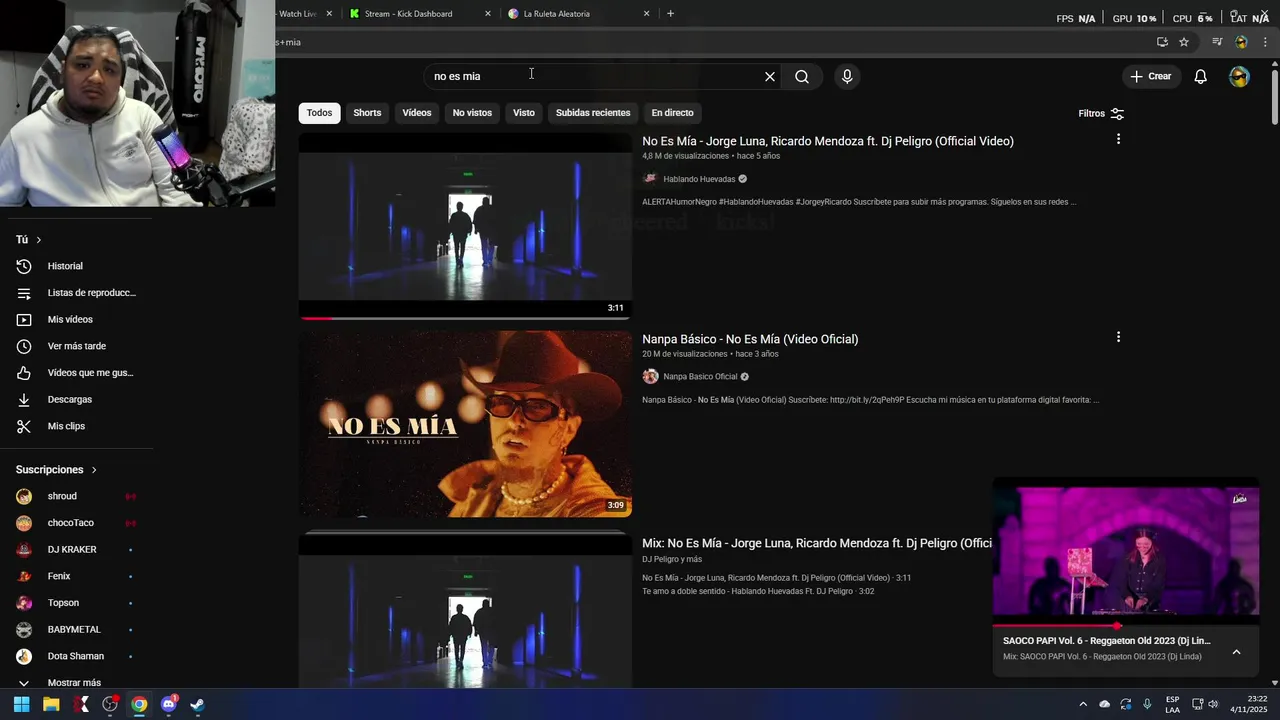Switch to Stream - Kick Dashboard tab
The image size is (1280, 720).
[x=408, y=14]
